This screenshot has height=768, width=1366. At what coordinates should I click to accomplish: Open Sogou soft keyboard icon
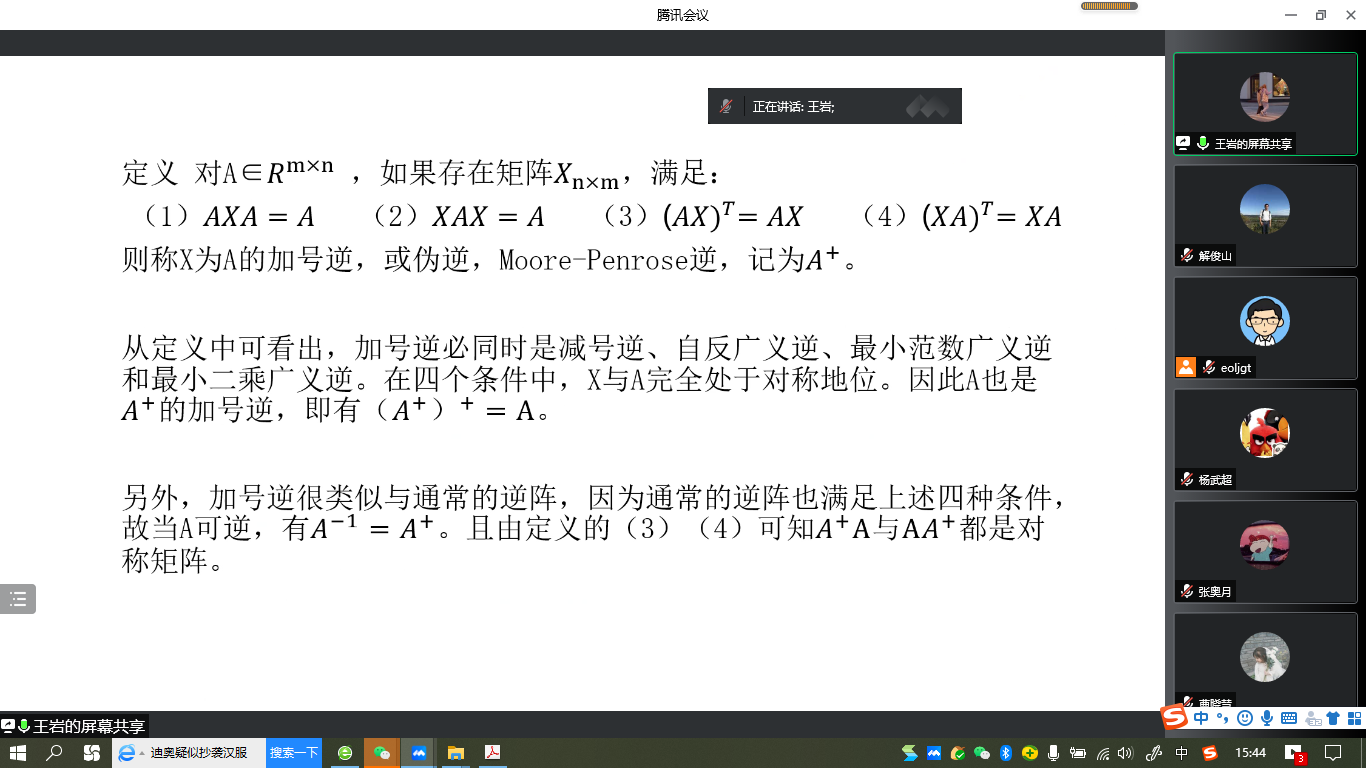[x=1289, y=718]
